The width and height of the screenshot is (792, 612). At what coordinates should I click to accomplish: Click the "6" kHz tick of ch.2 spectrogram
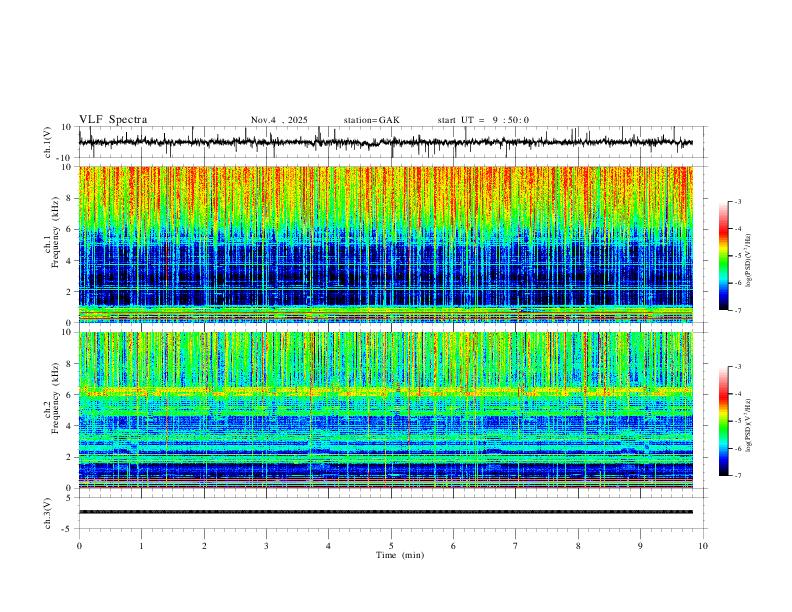coord(69,395)
